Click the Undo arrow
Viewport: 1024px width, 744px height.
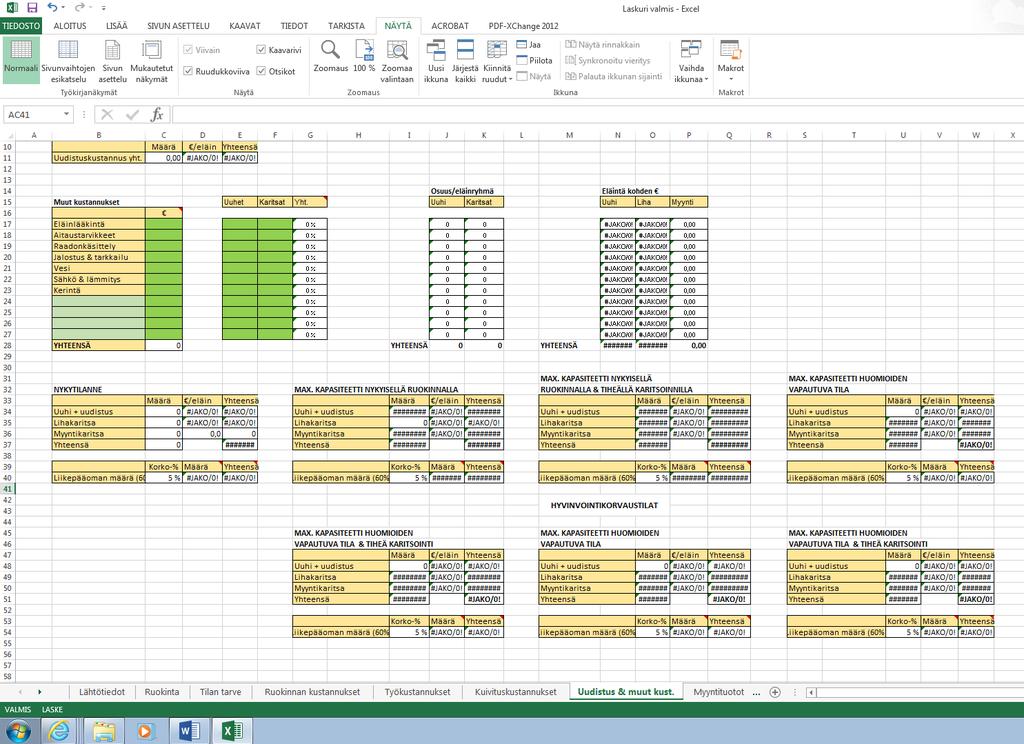pos(52,8)
